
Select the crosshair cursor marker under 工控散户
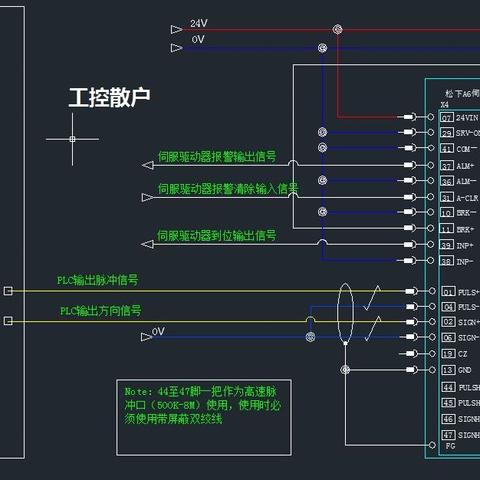pyautogui.click(x=72, y=139)
